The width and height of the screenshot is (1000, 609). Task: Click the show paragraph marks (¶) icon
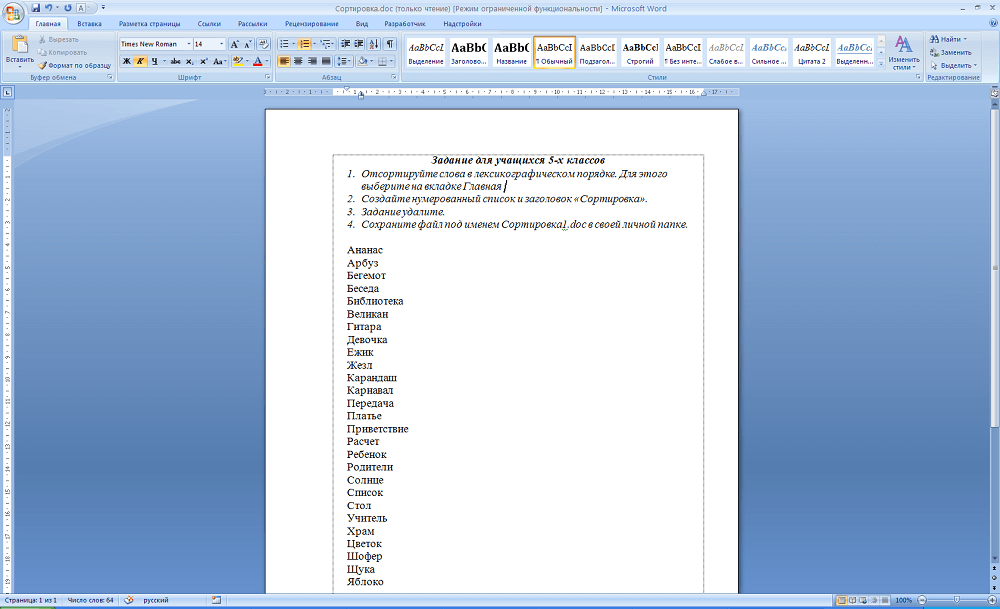[390, 44]
